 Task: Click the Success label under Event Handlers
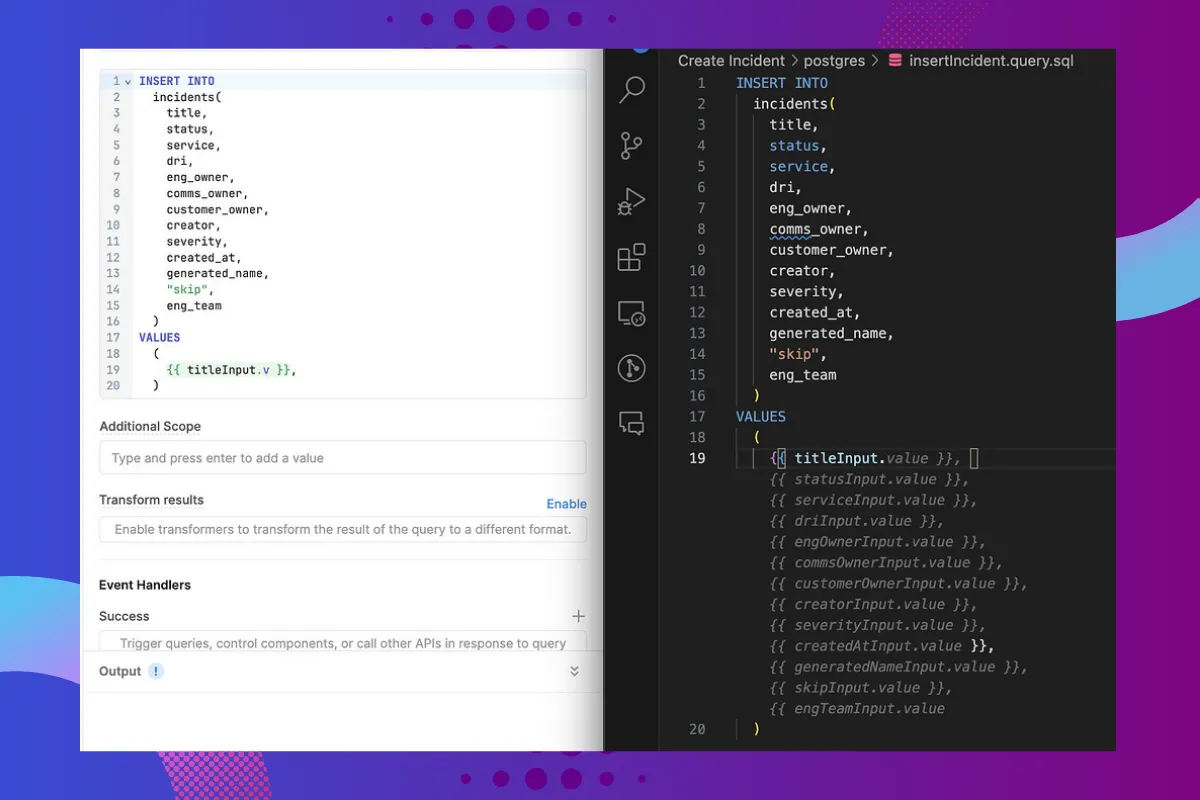[124, 616]
